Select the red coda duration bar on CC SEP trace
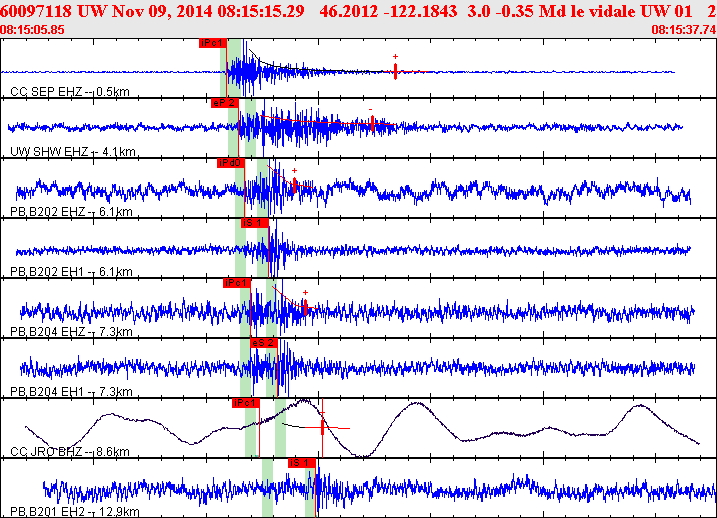The image size is (717, 518). coord(396,72)
